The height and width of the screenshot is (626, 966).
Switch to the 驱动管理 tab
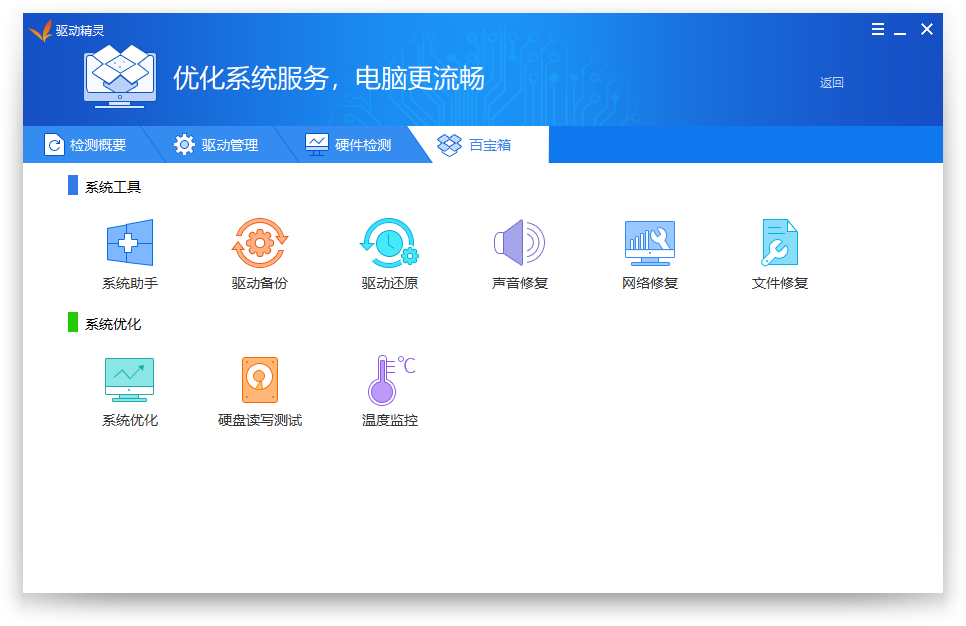pos(217,145)
